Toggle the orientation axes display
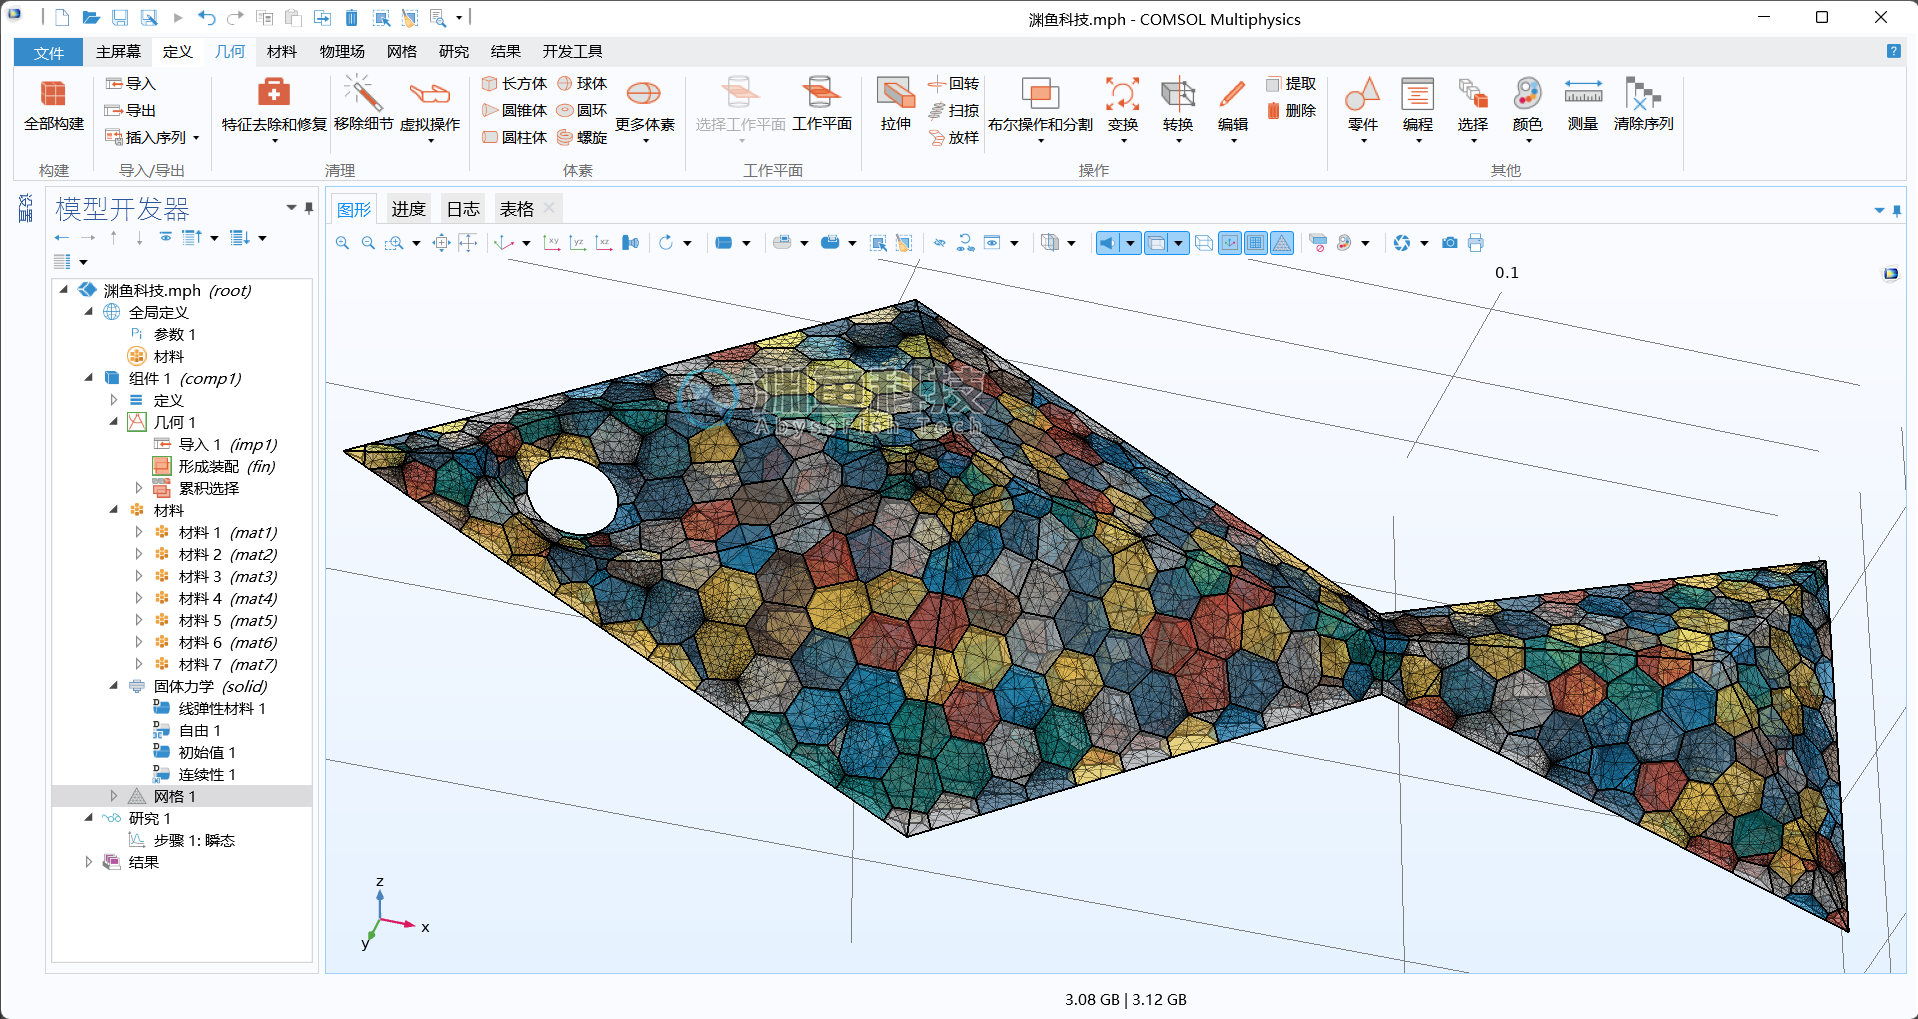The height and width of the screenshot is (1019, 1918). tap(1230, 243)
